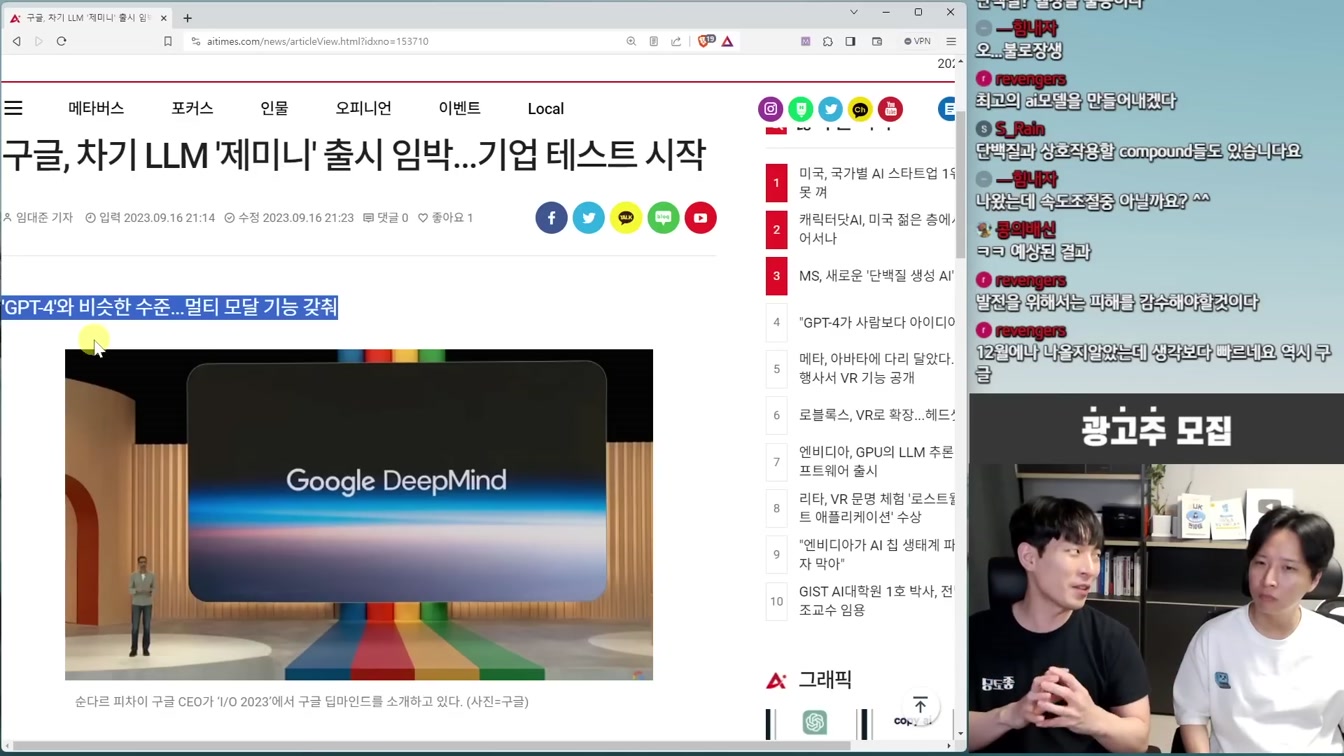Go back with the browser back arrow
The height and width of the screenshot is (756, 1344).
tap(16, 41)
